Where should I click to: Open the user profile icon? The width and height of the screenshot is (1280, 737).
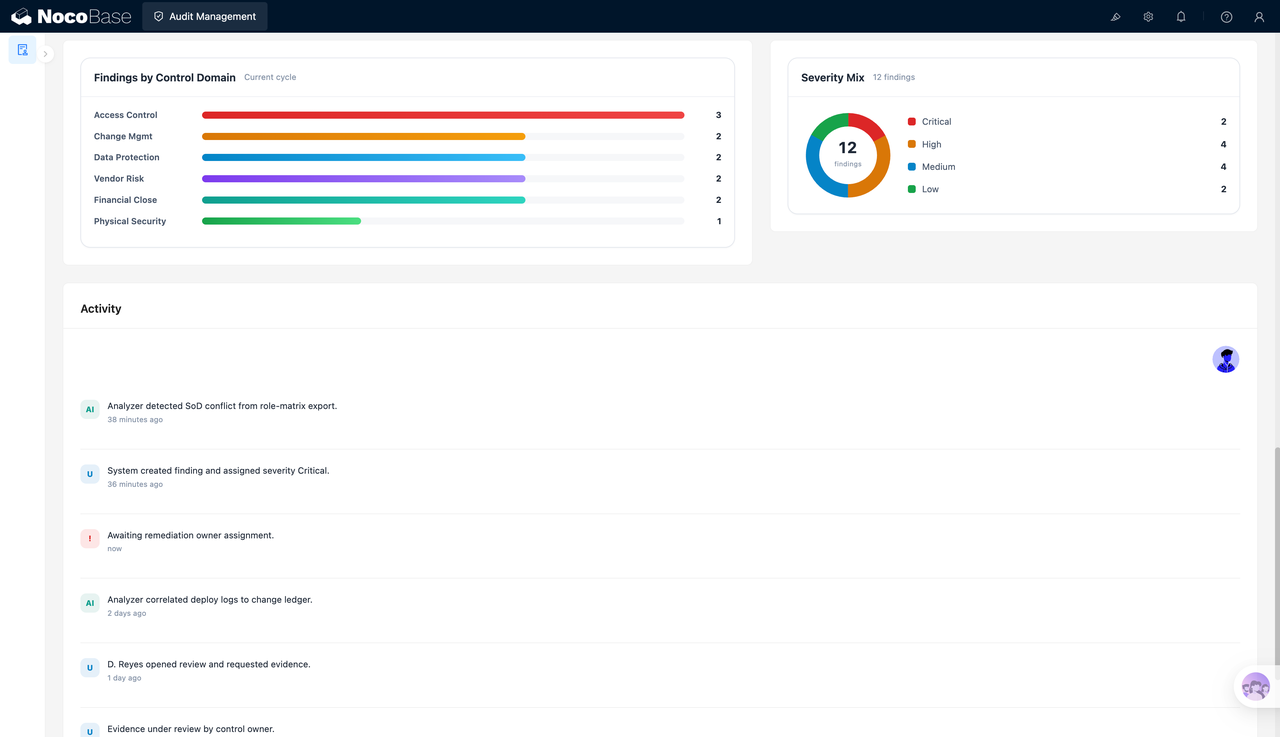(x=1259, y=16)
